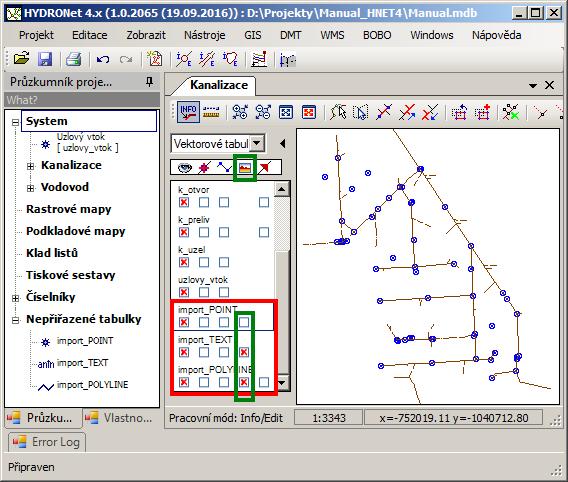Click the blue node-on-line edit tool
The height and width of the screenshot is (482, 568).
[x=384, y=112]
